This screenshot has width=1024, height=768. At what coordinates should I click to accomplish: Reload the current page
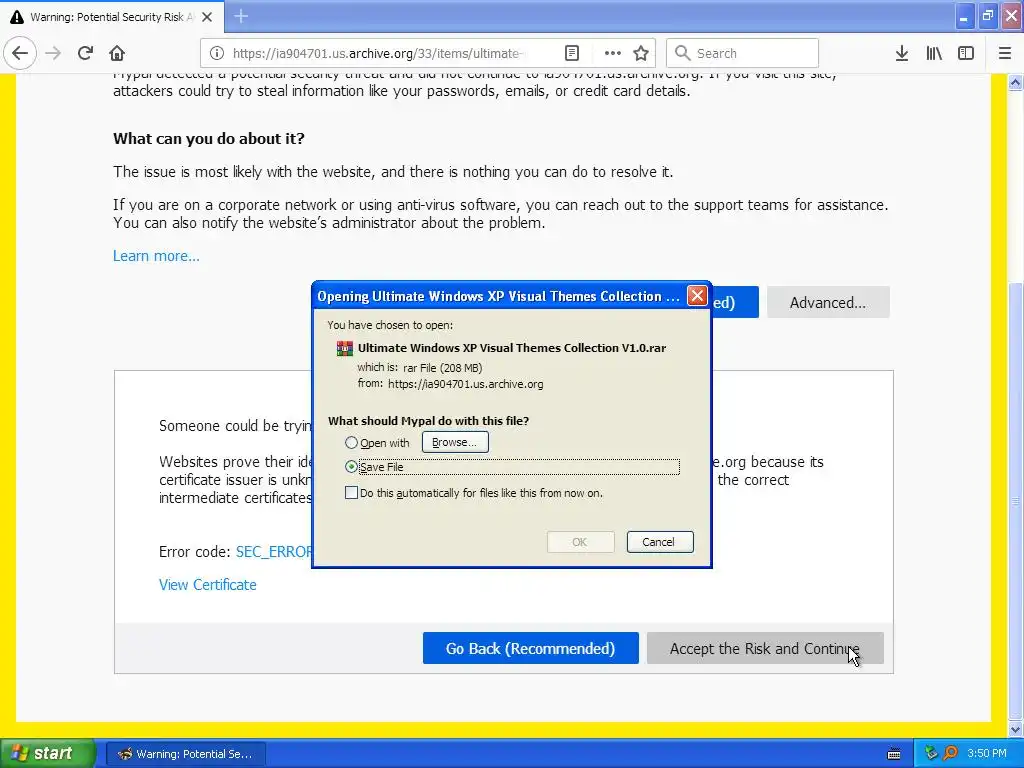click(x=85, y=53)
